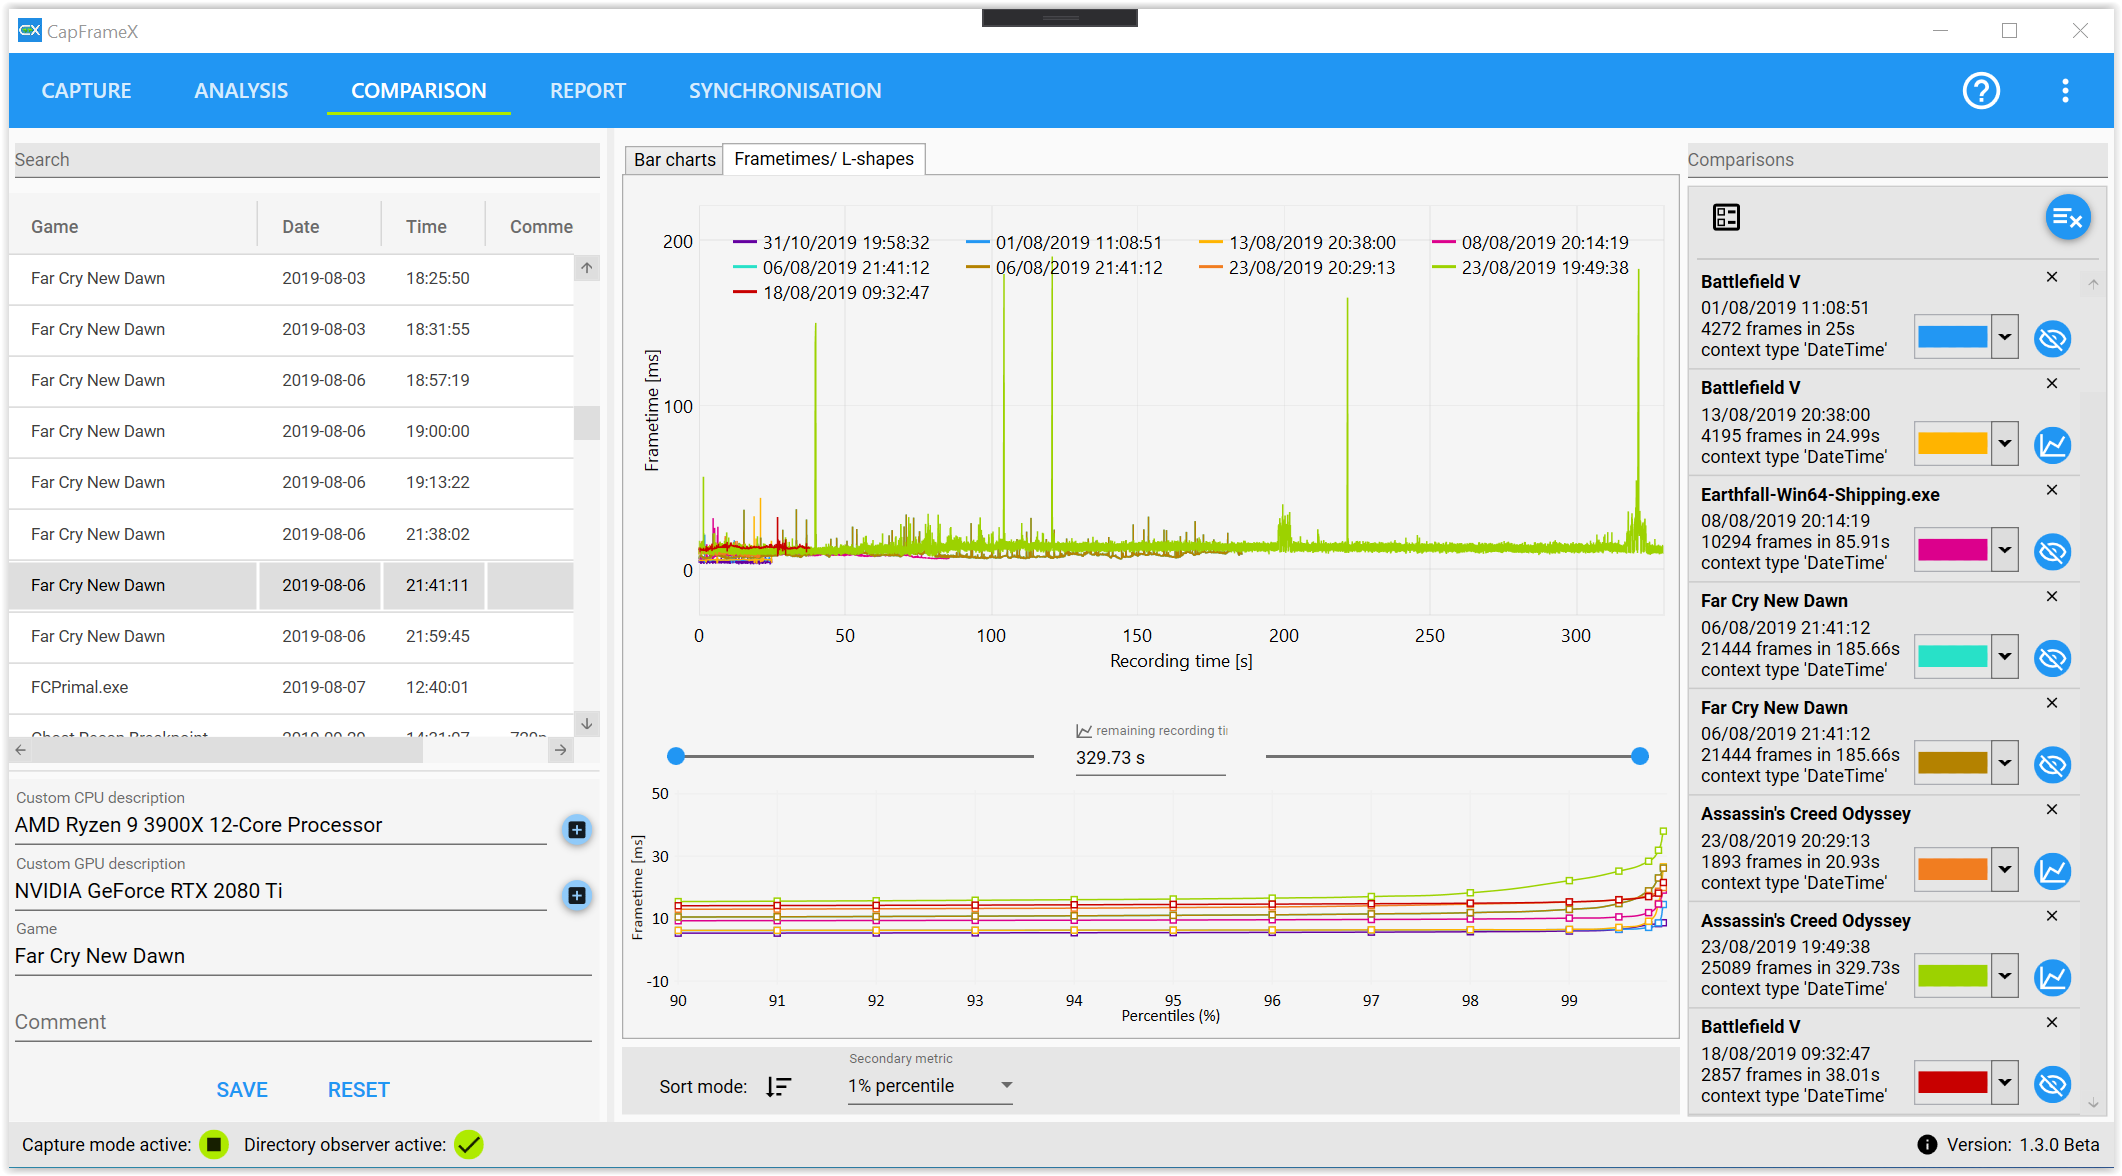Expand color dropdown for Earthfall record
The width and height of the screenshot is (2122, 1176).
[2005, 550]
